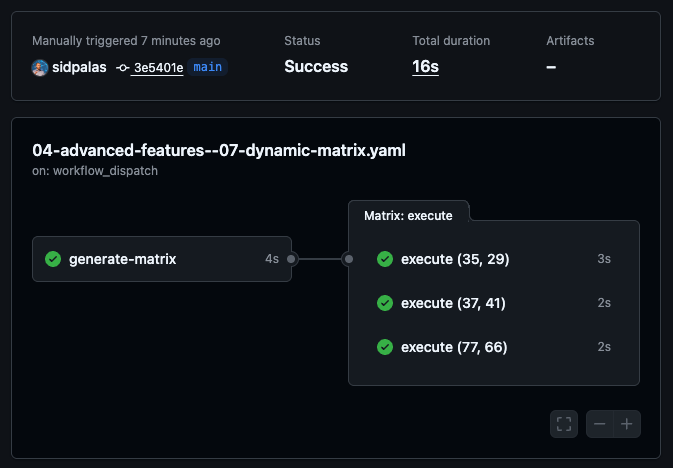Click the Artifacts label
This screenshot has height=468, width=673.
570,41
